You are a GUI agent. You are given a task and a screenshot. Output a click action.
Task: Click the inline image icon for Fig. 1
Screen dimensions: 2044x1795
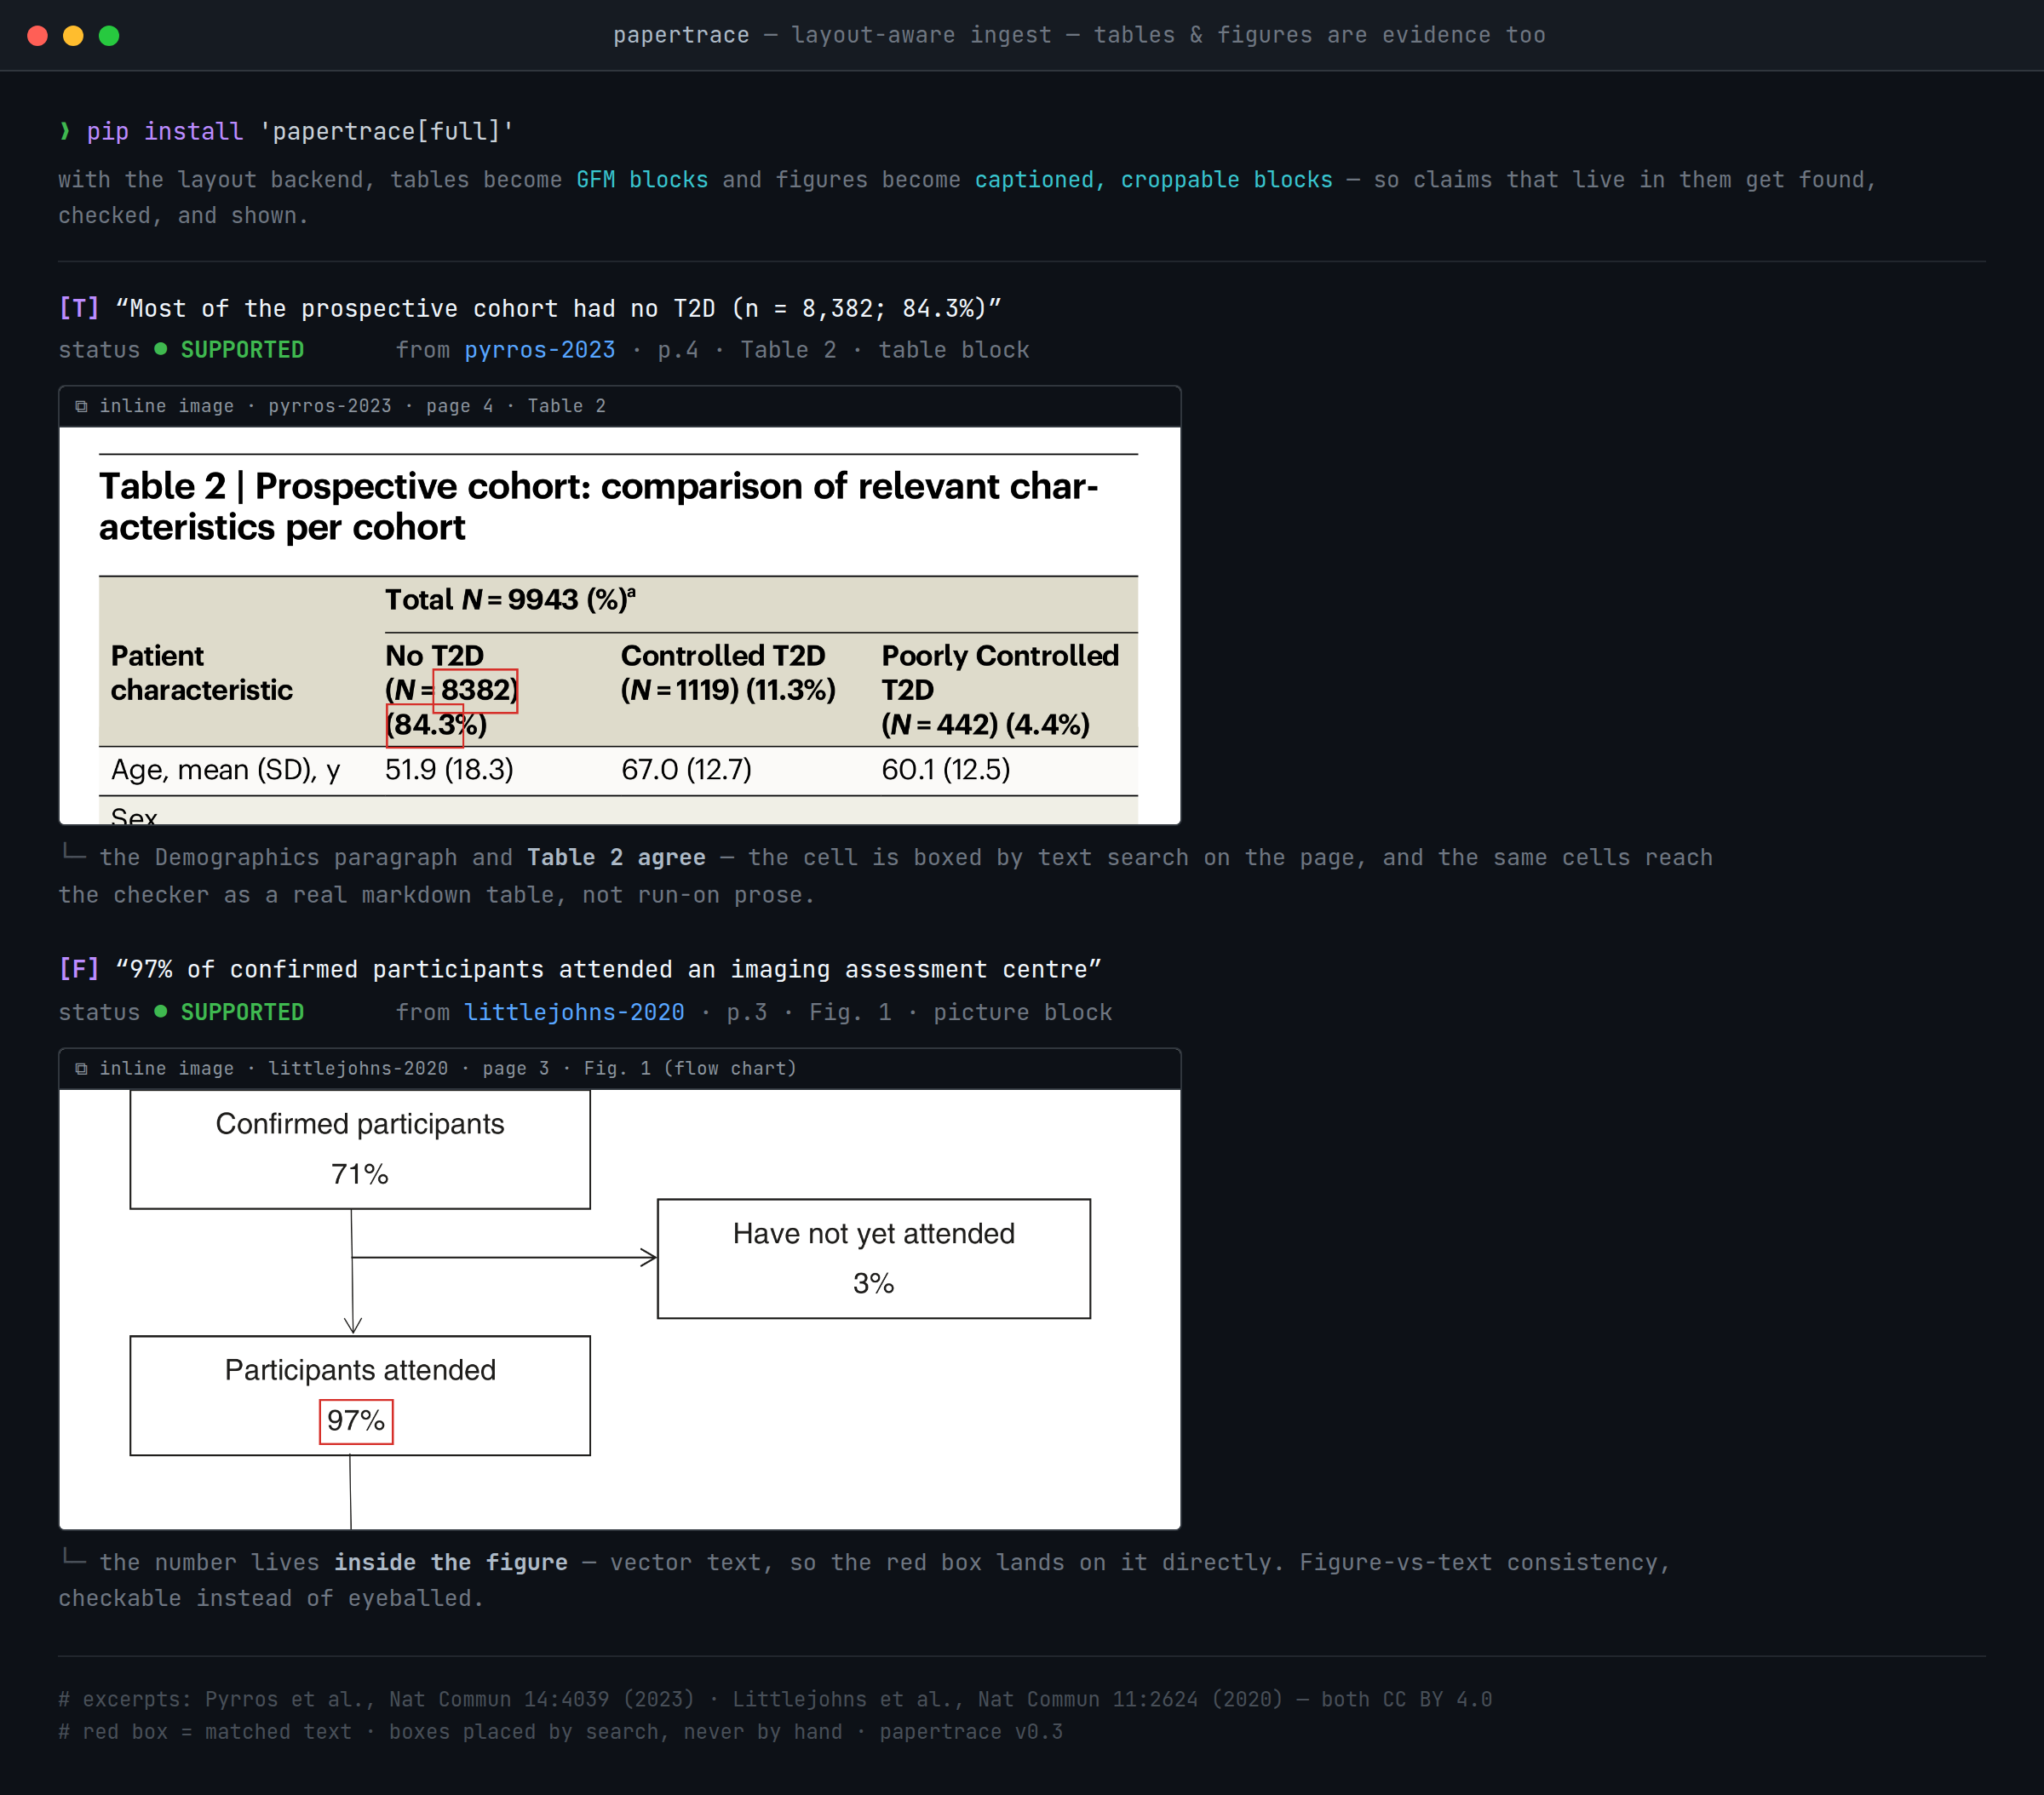[81, 1068]
